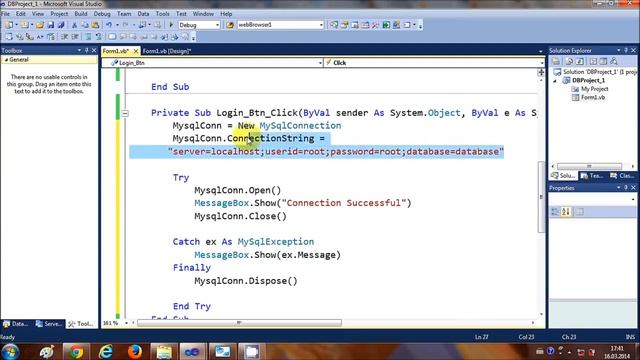
Task: Open Internet Explorer from the taskbar
Action: [x=106, y=351]
